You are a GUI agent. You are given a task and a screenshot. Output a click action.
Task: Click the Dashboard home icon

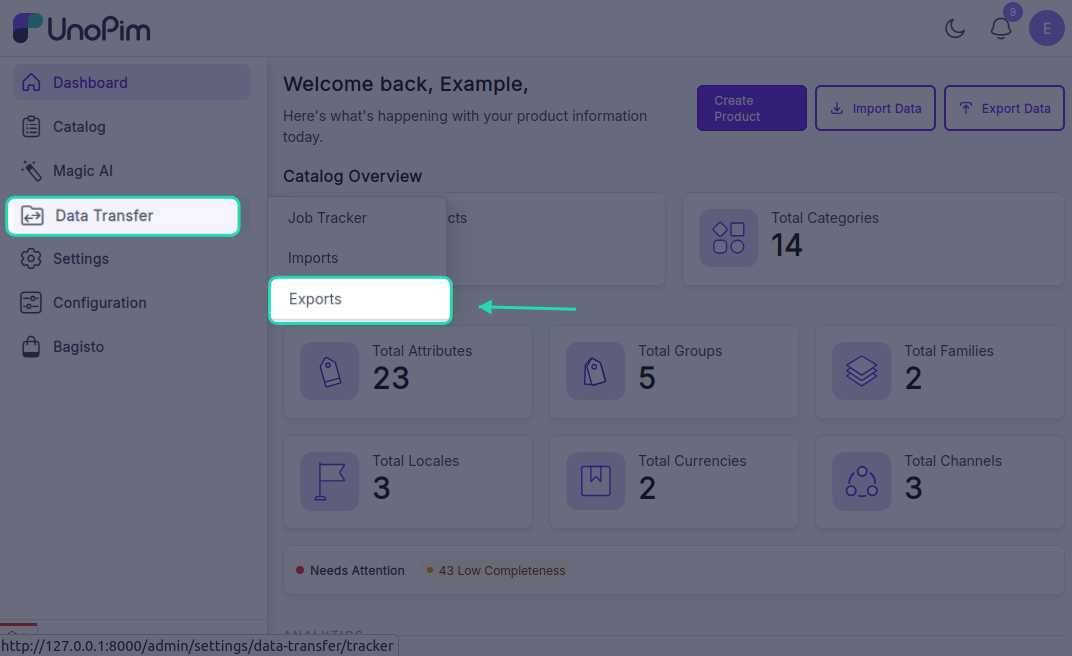point(31,83)
